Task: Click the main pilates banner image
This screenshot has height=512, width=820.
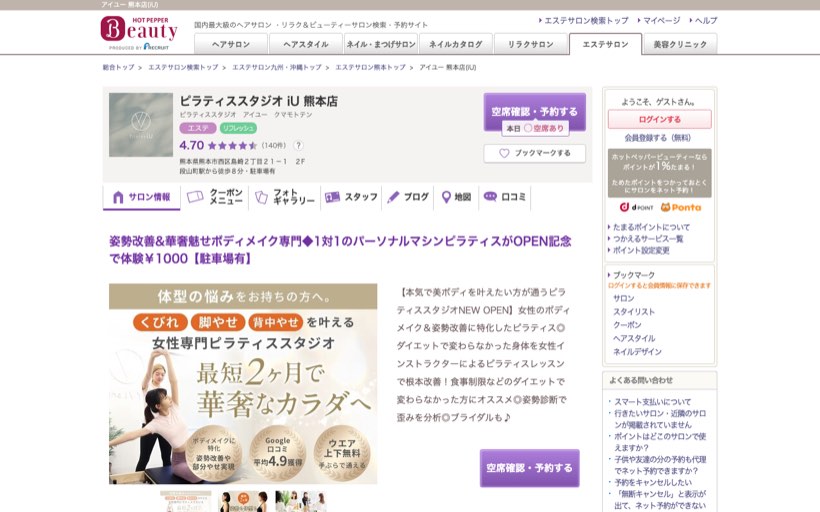Action: (x=243, y=384)
